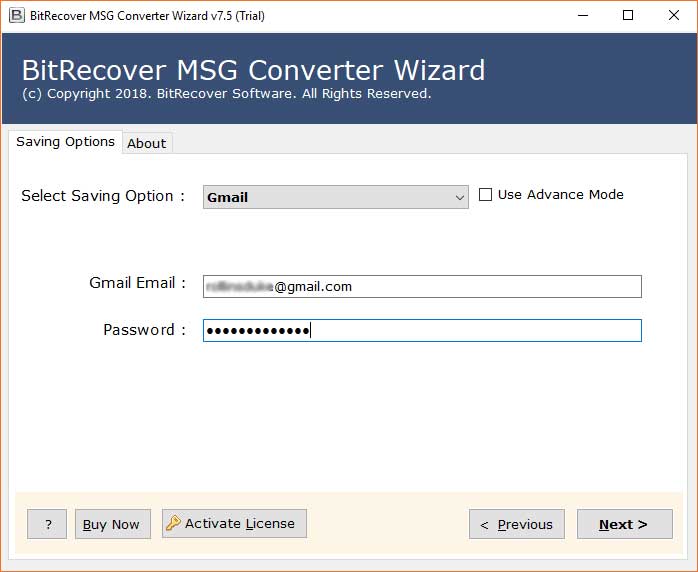Open help with the ? button

pyautogui.click(x=47, y=524)
